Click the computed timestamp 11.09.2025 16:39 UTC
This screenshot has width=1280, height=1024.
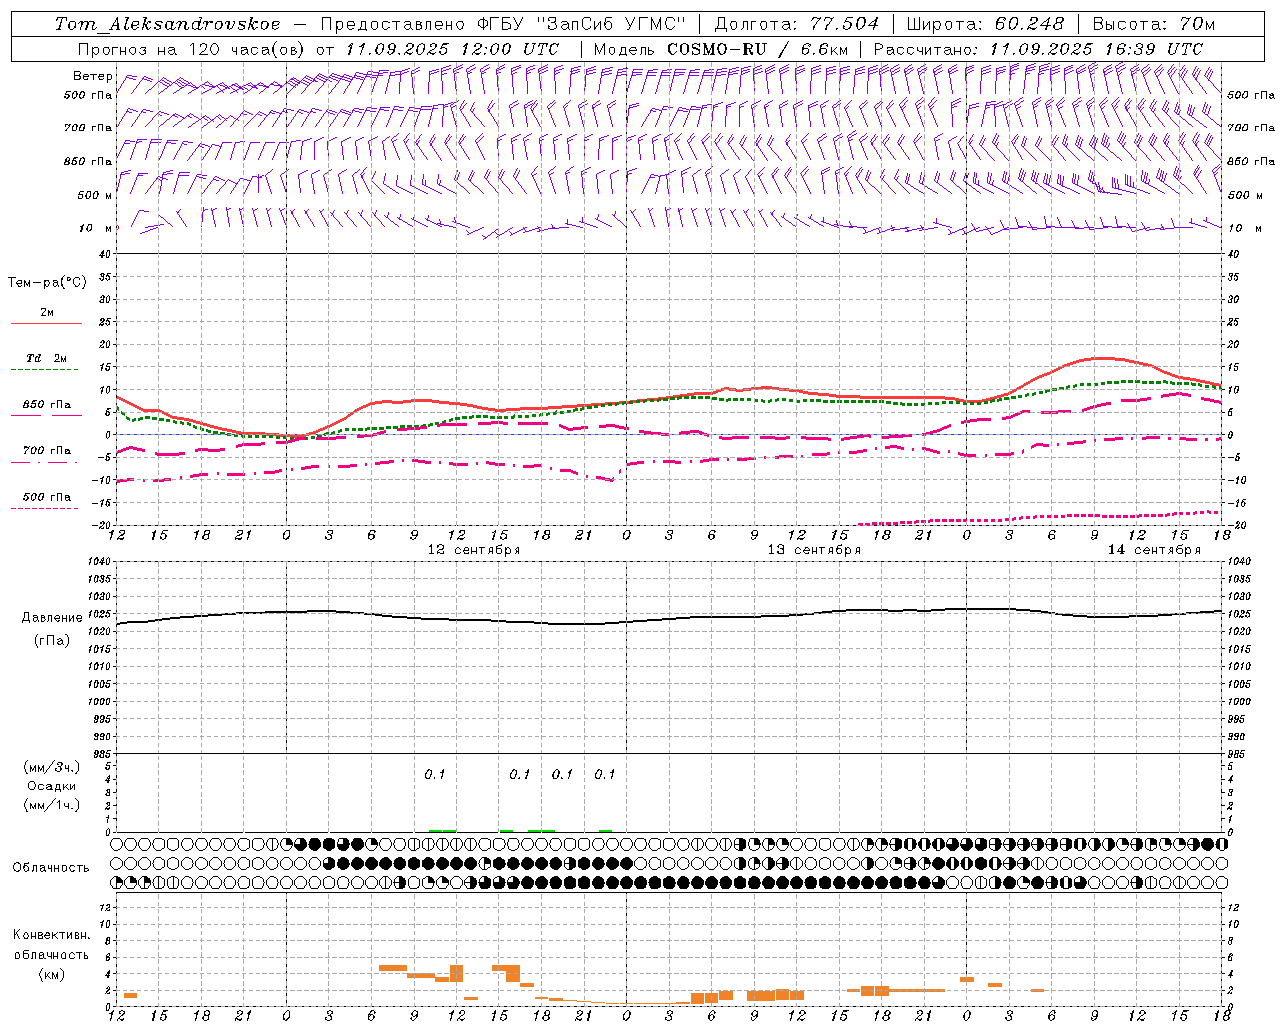1097,49
